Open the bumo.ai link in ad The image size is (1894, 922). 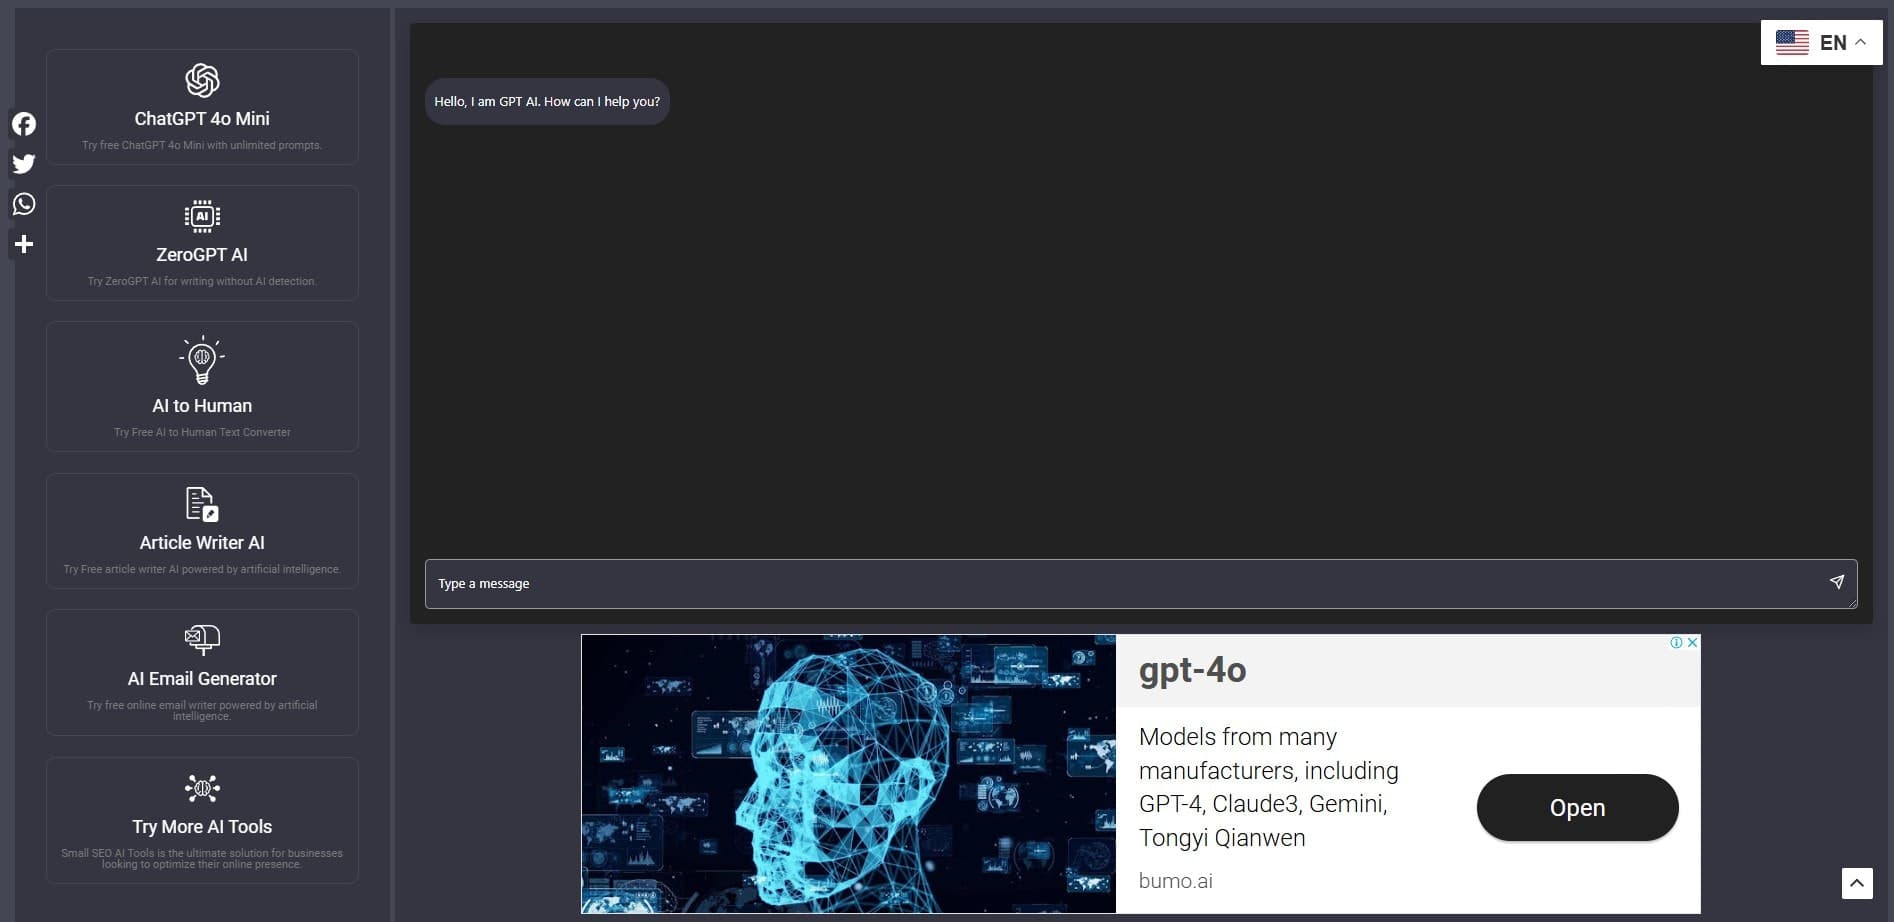(1175, 881)
